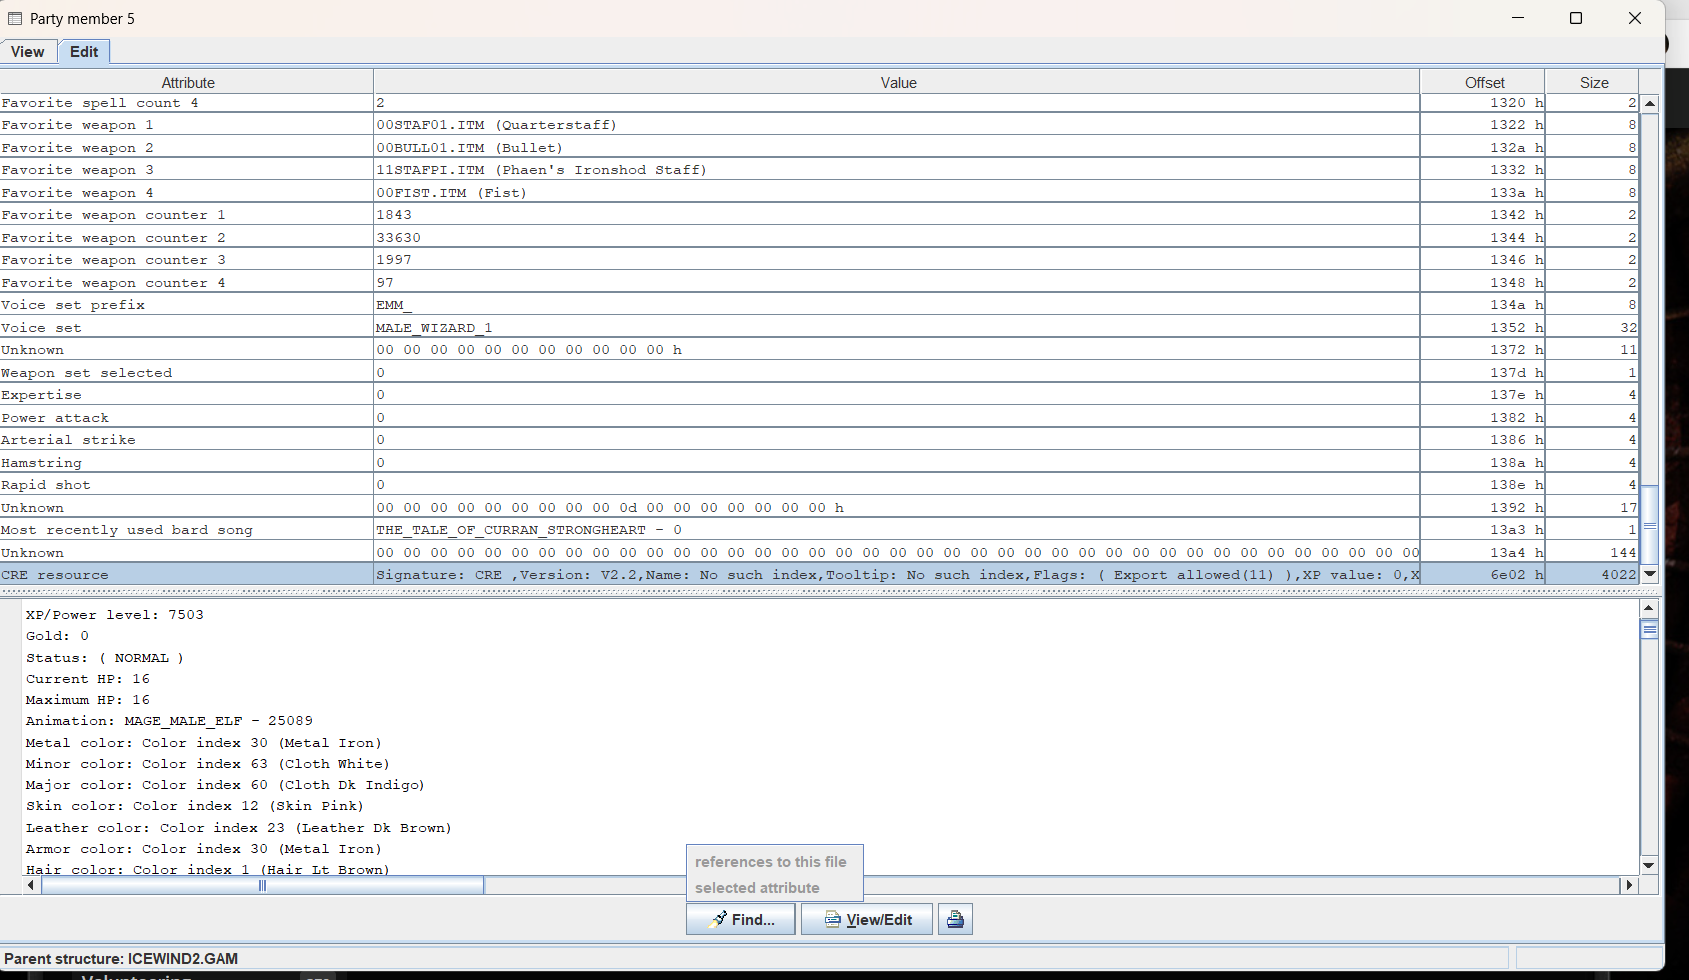Screen dimensions: 1689x980
Task: Click value 00BULL01.ITM (Bullet)
Action: (470, 148)
